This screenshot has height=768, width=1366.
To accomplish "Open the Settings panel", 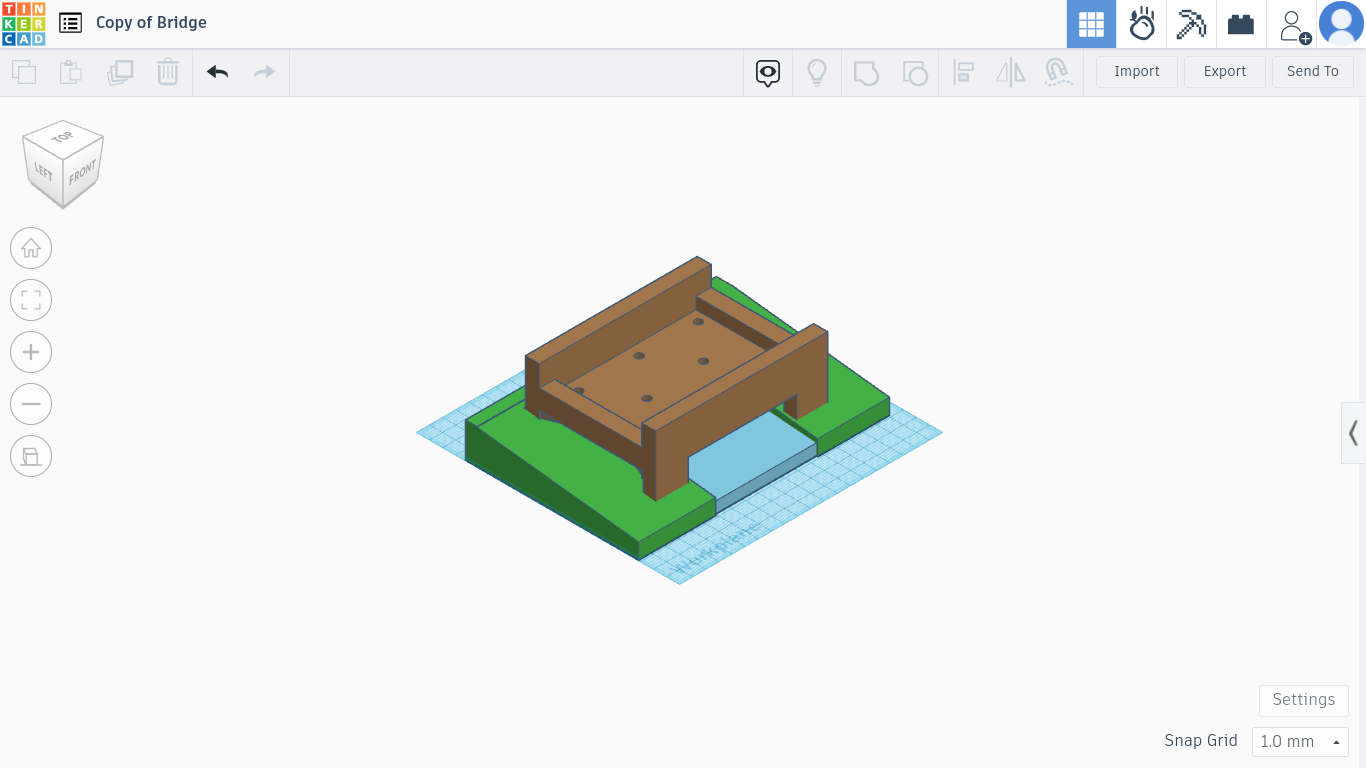I will (1303, 700).
